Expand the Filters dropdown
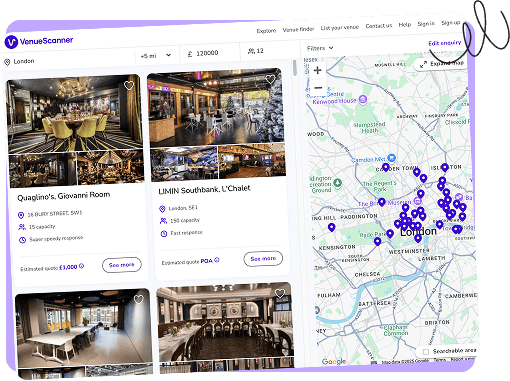 [x=320, y=48]
